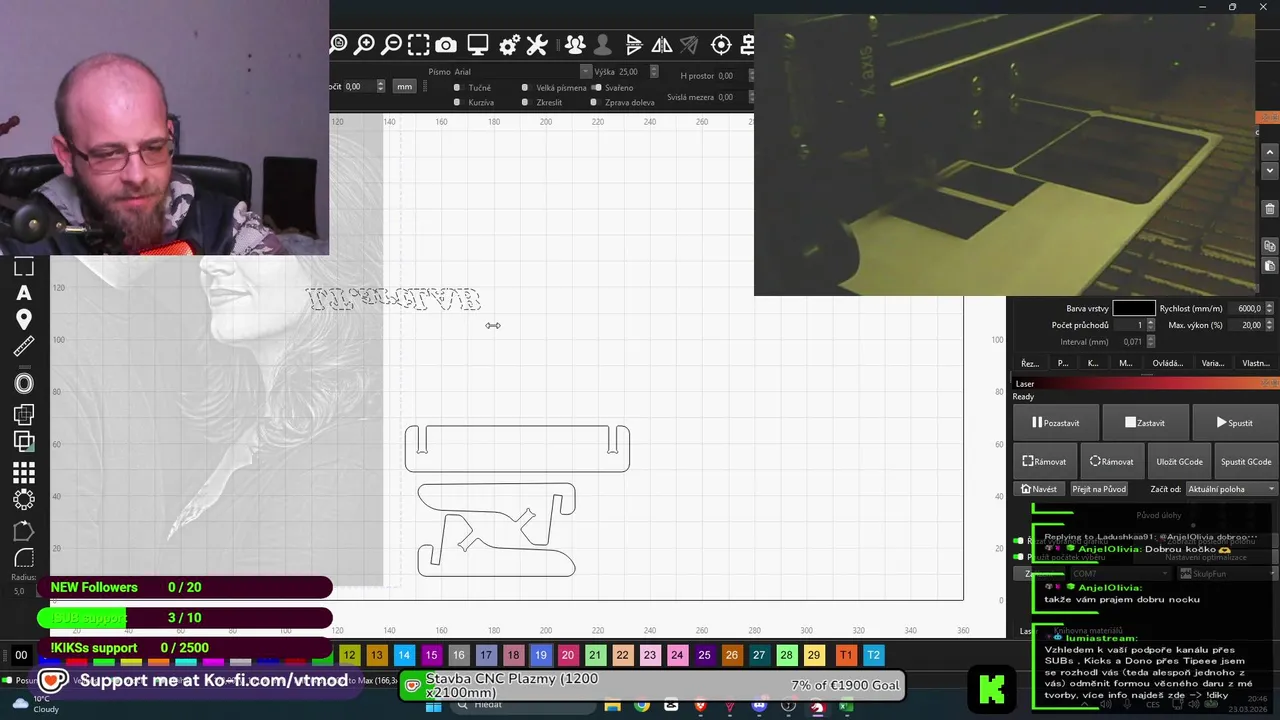The image size is (1280, 720).
Task: Select palette layer color 20
Action: pyautogui.click(x=567, y=655)
